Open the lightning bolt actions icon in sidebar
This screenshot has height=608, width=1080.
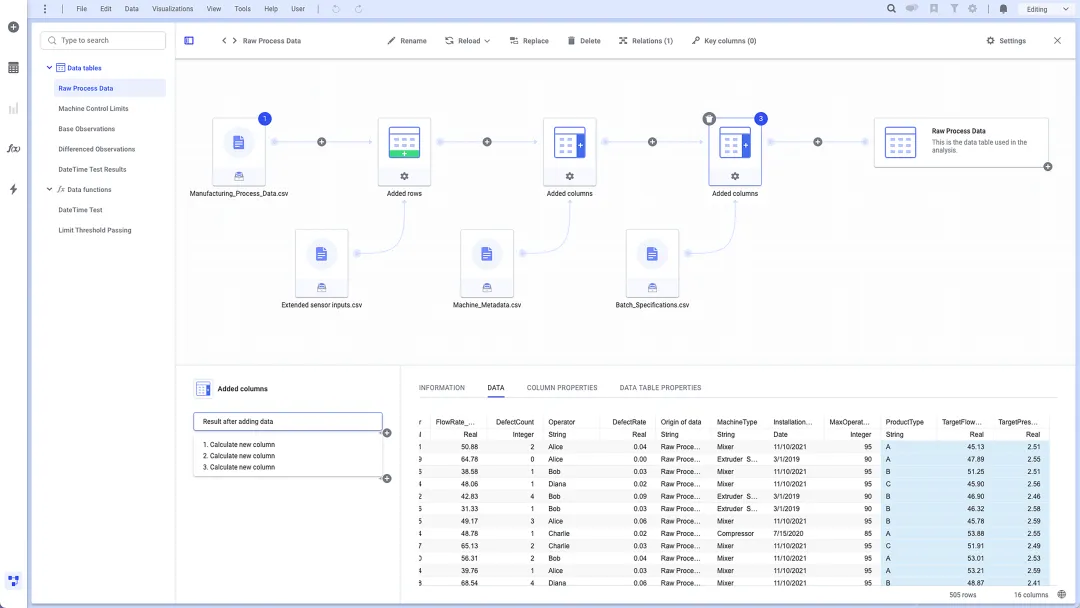pos(13,189)
